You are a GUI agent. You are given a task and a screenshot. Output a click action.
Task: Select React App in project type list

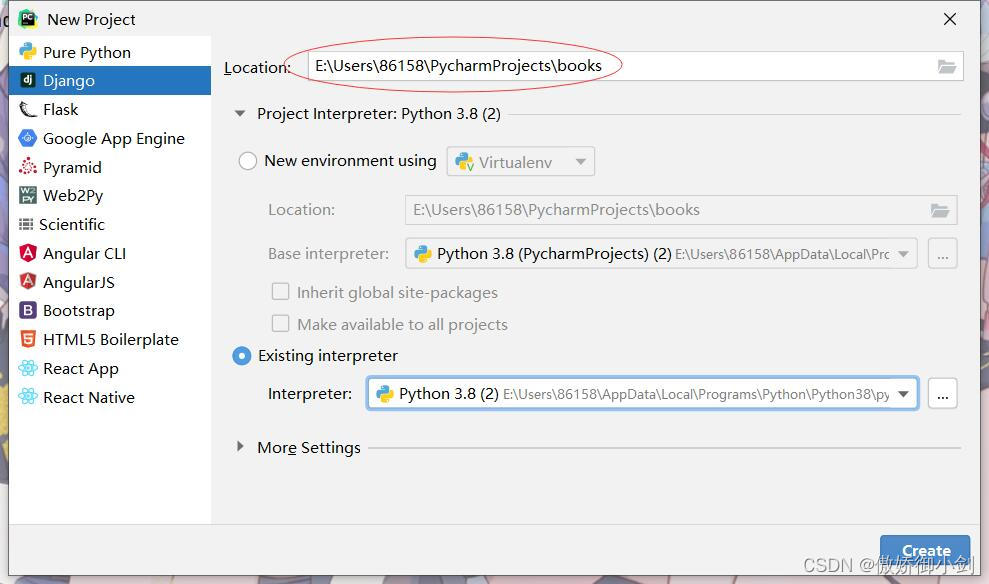(x=110, y=368)
